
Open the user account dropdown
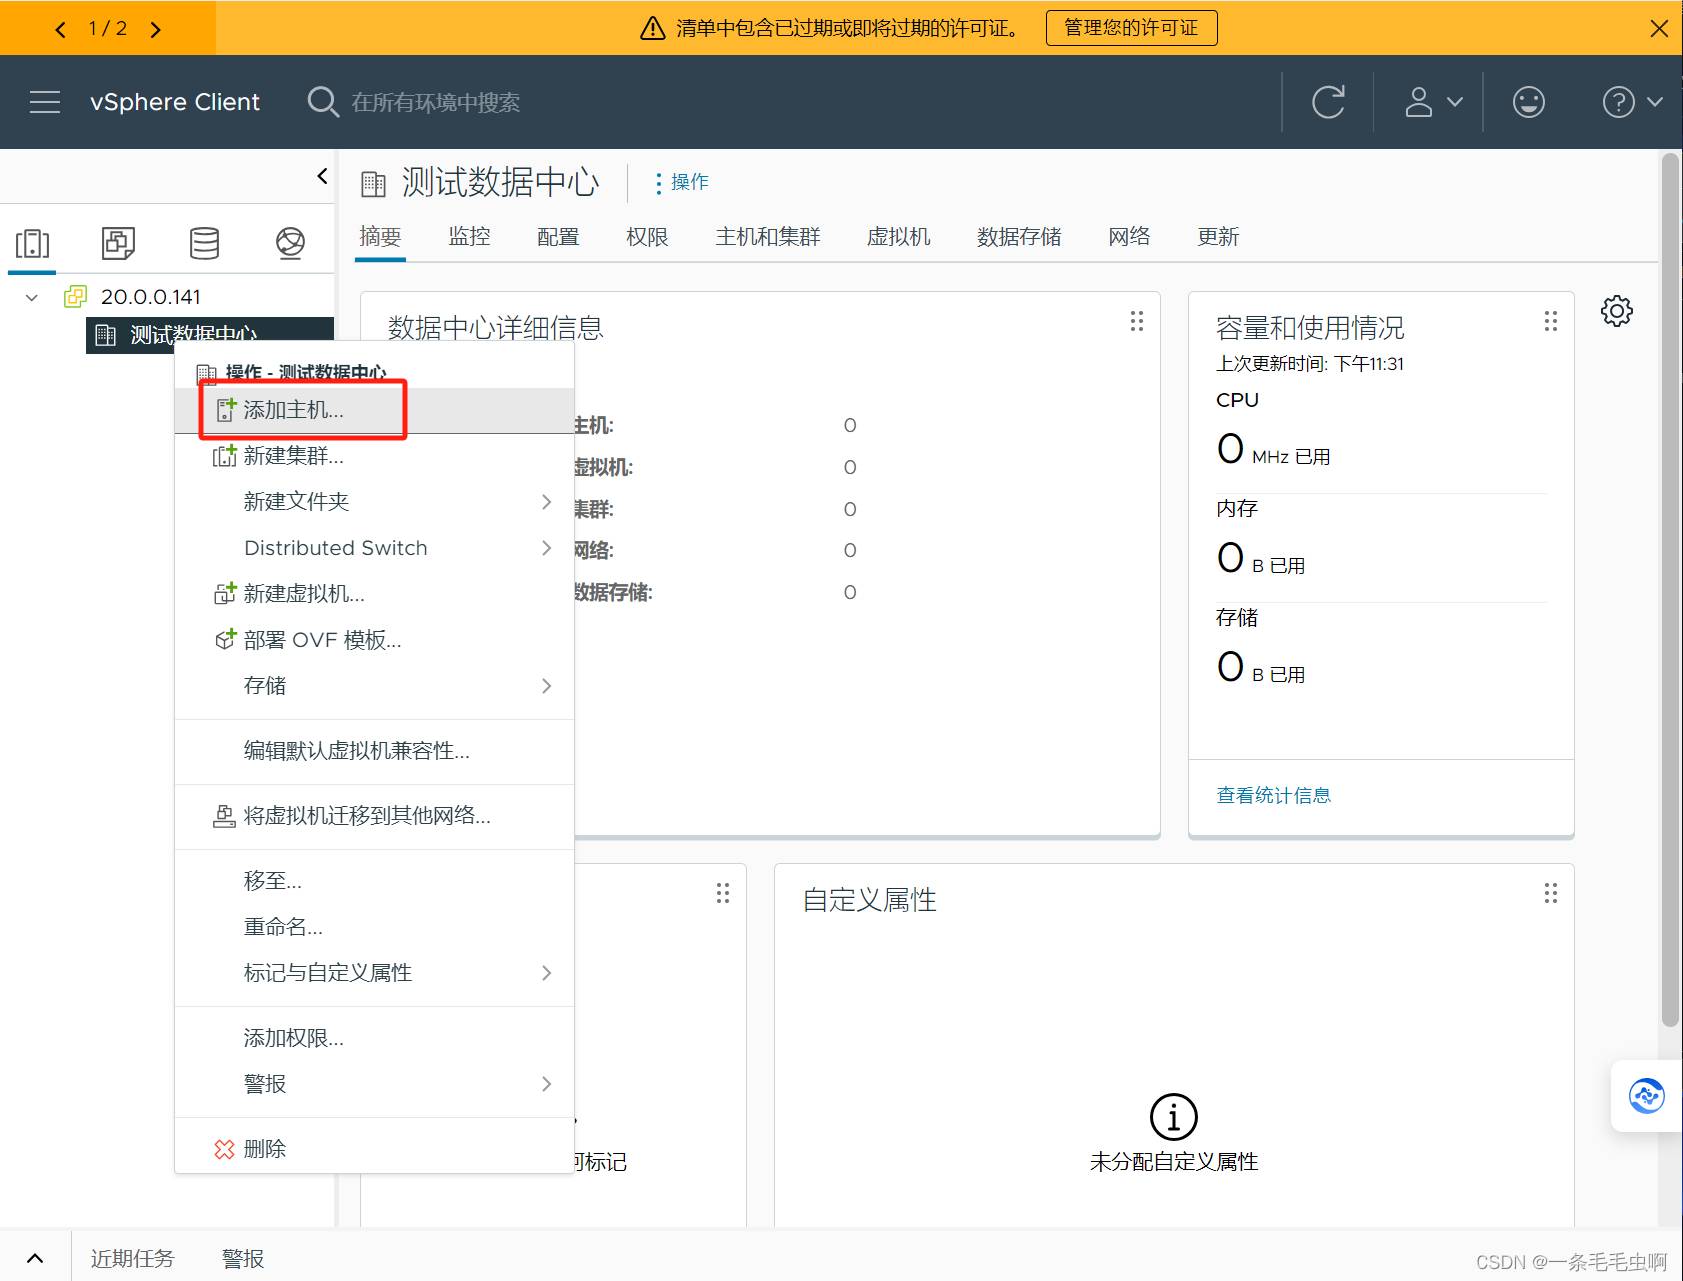[x=1433, y=102]
